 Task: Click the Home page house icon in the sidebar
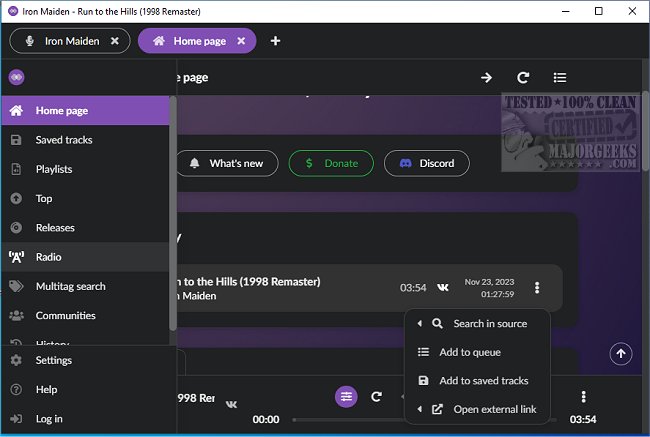pyautogui.click(x=16, y=111)
